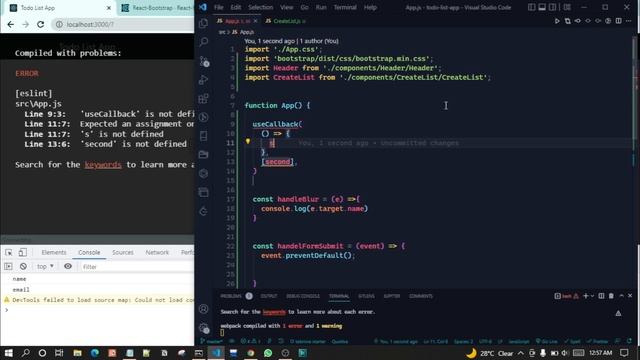Switch to the DevTools Sources tab
The image size is (640, 360).
pyautogui.click(x=123, y=253)
